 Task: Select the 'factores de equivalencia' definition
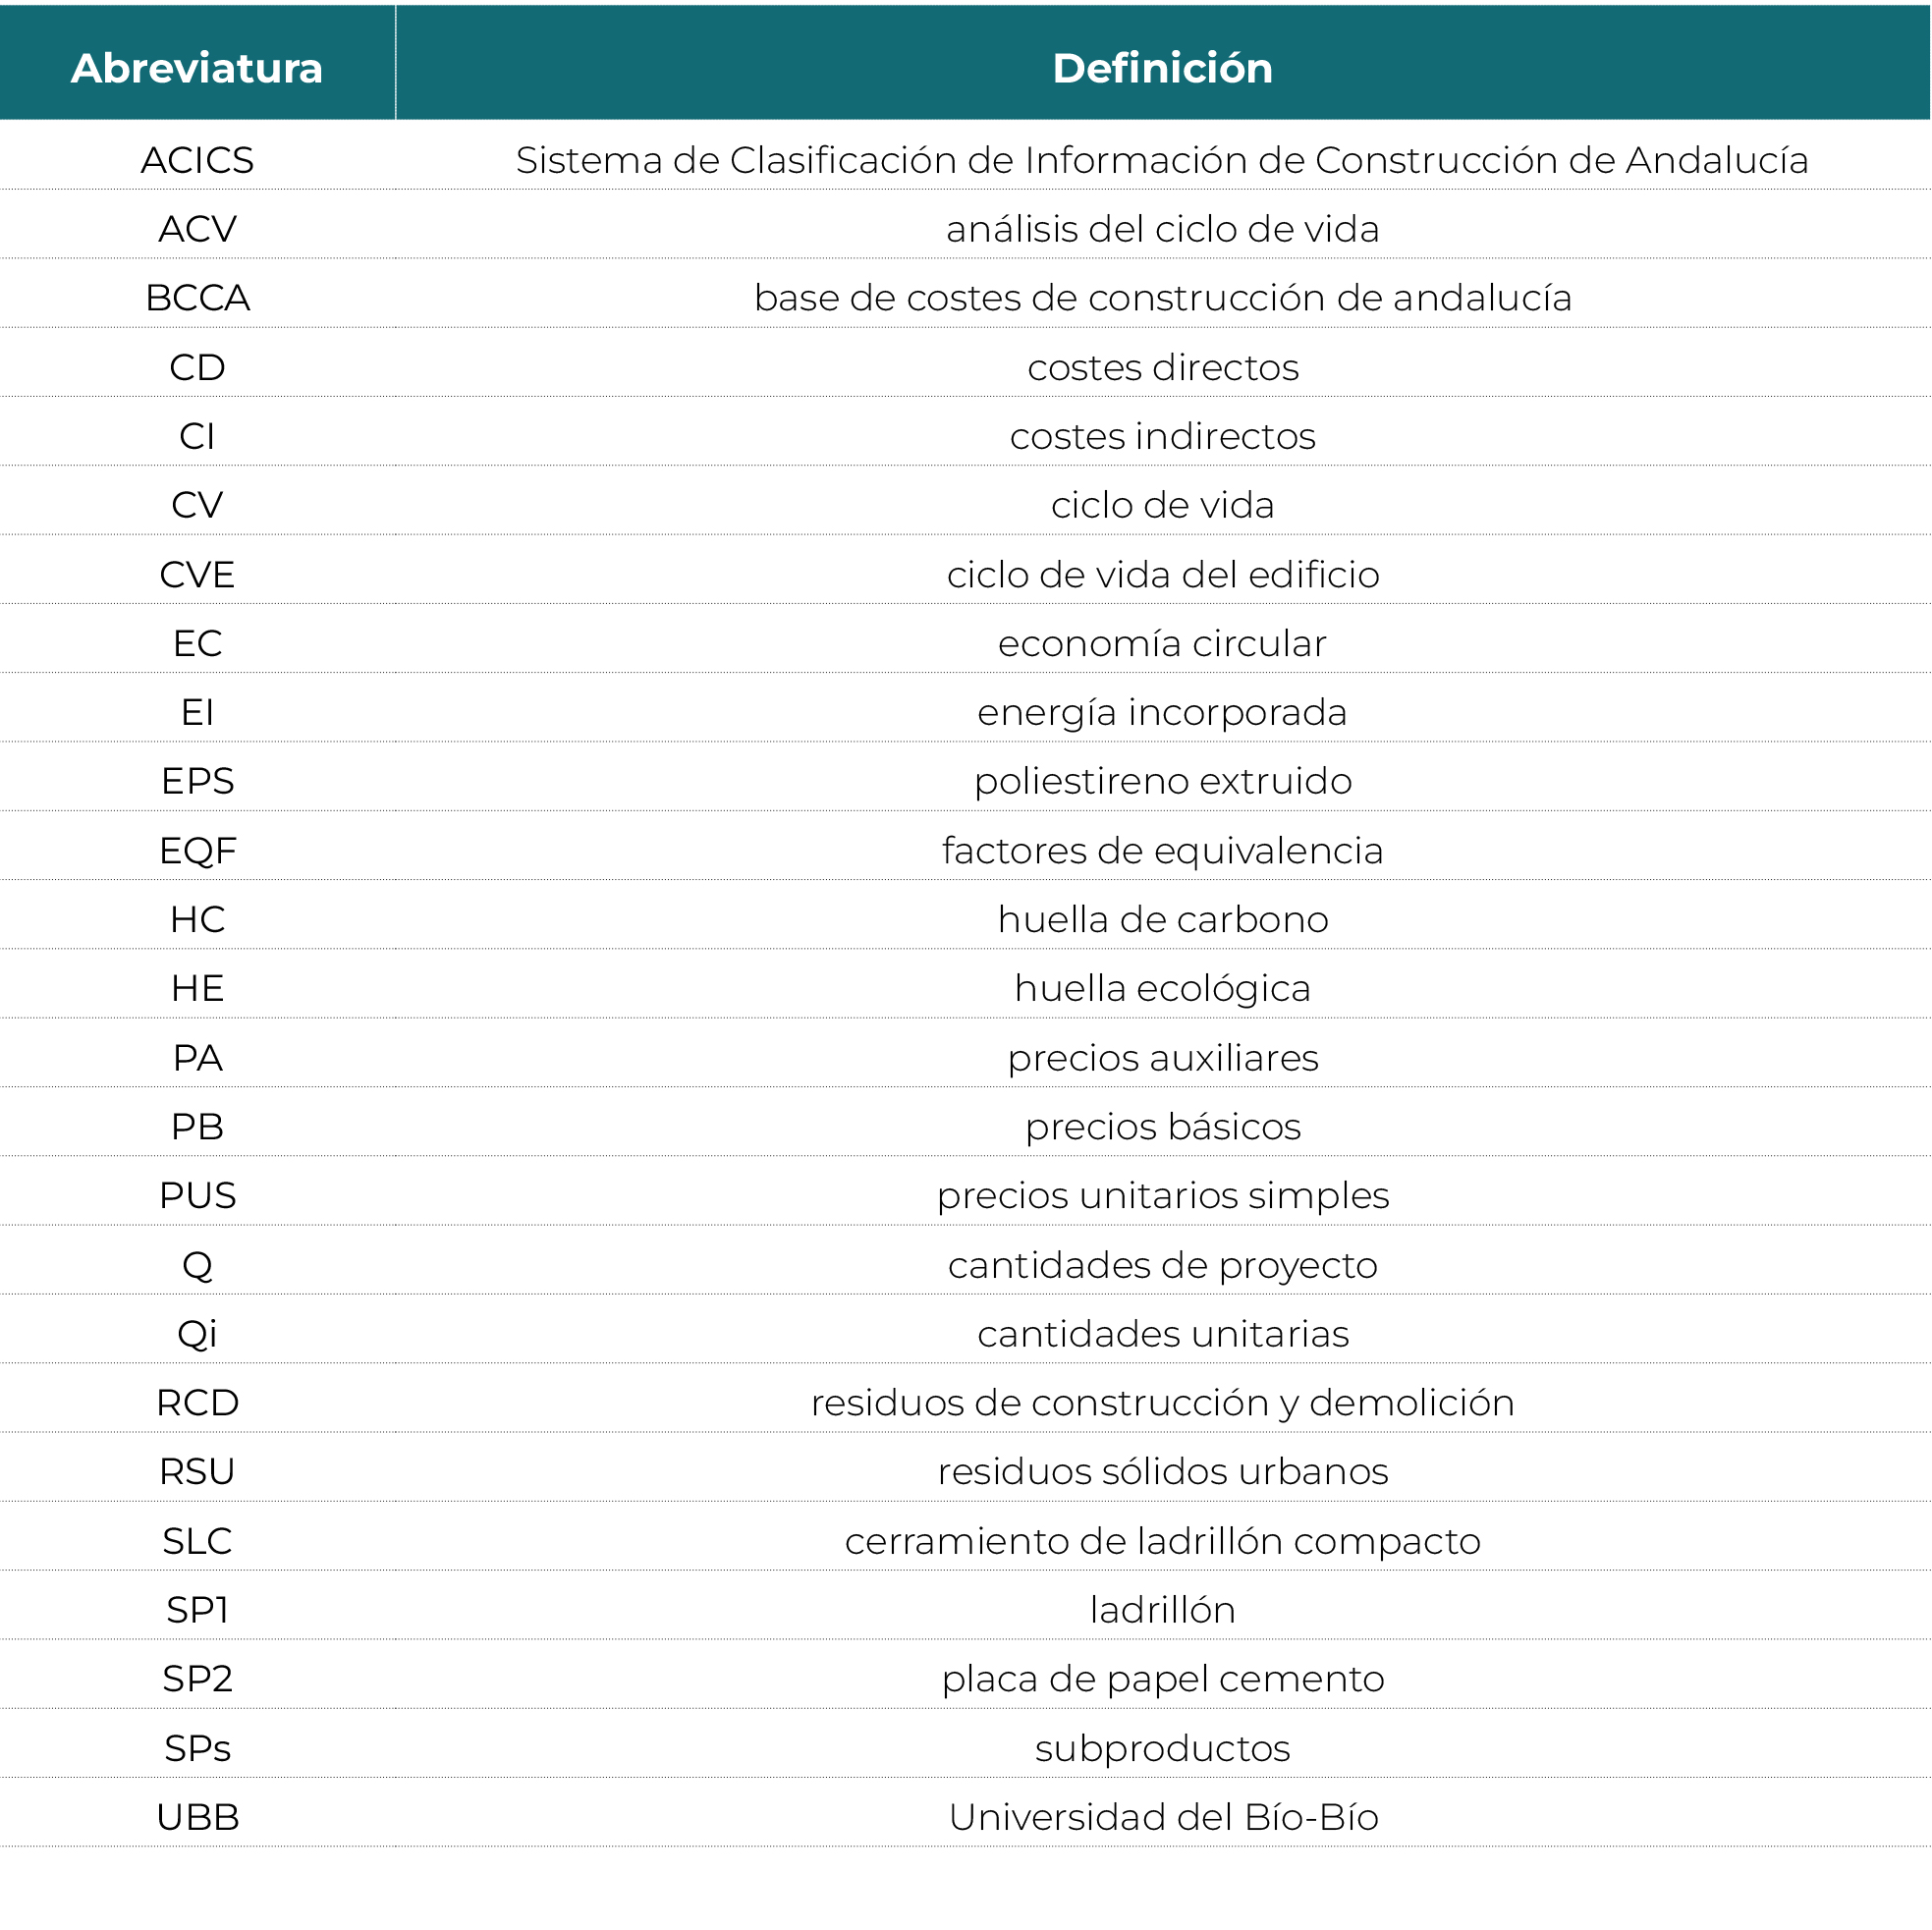(x=1162, y=850)
